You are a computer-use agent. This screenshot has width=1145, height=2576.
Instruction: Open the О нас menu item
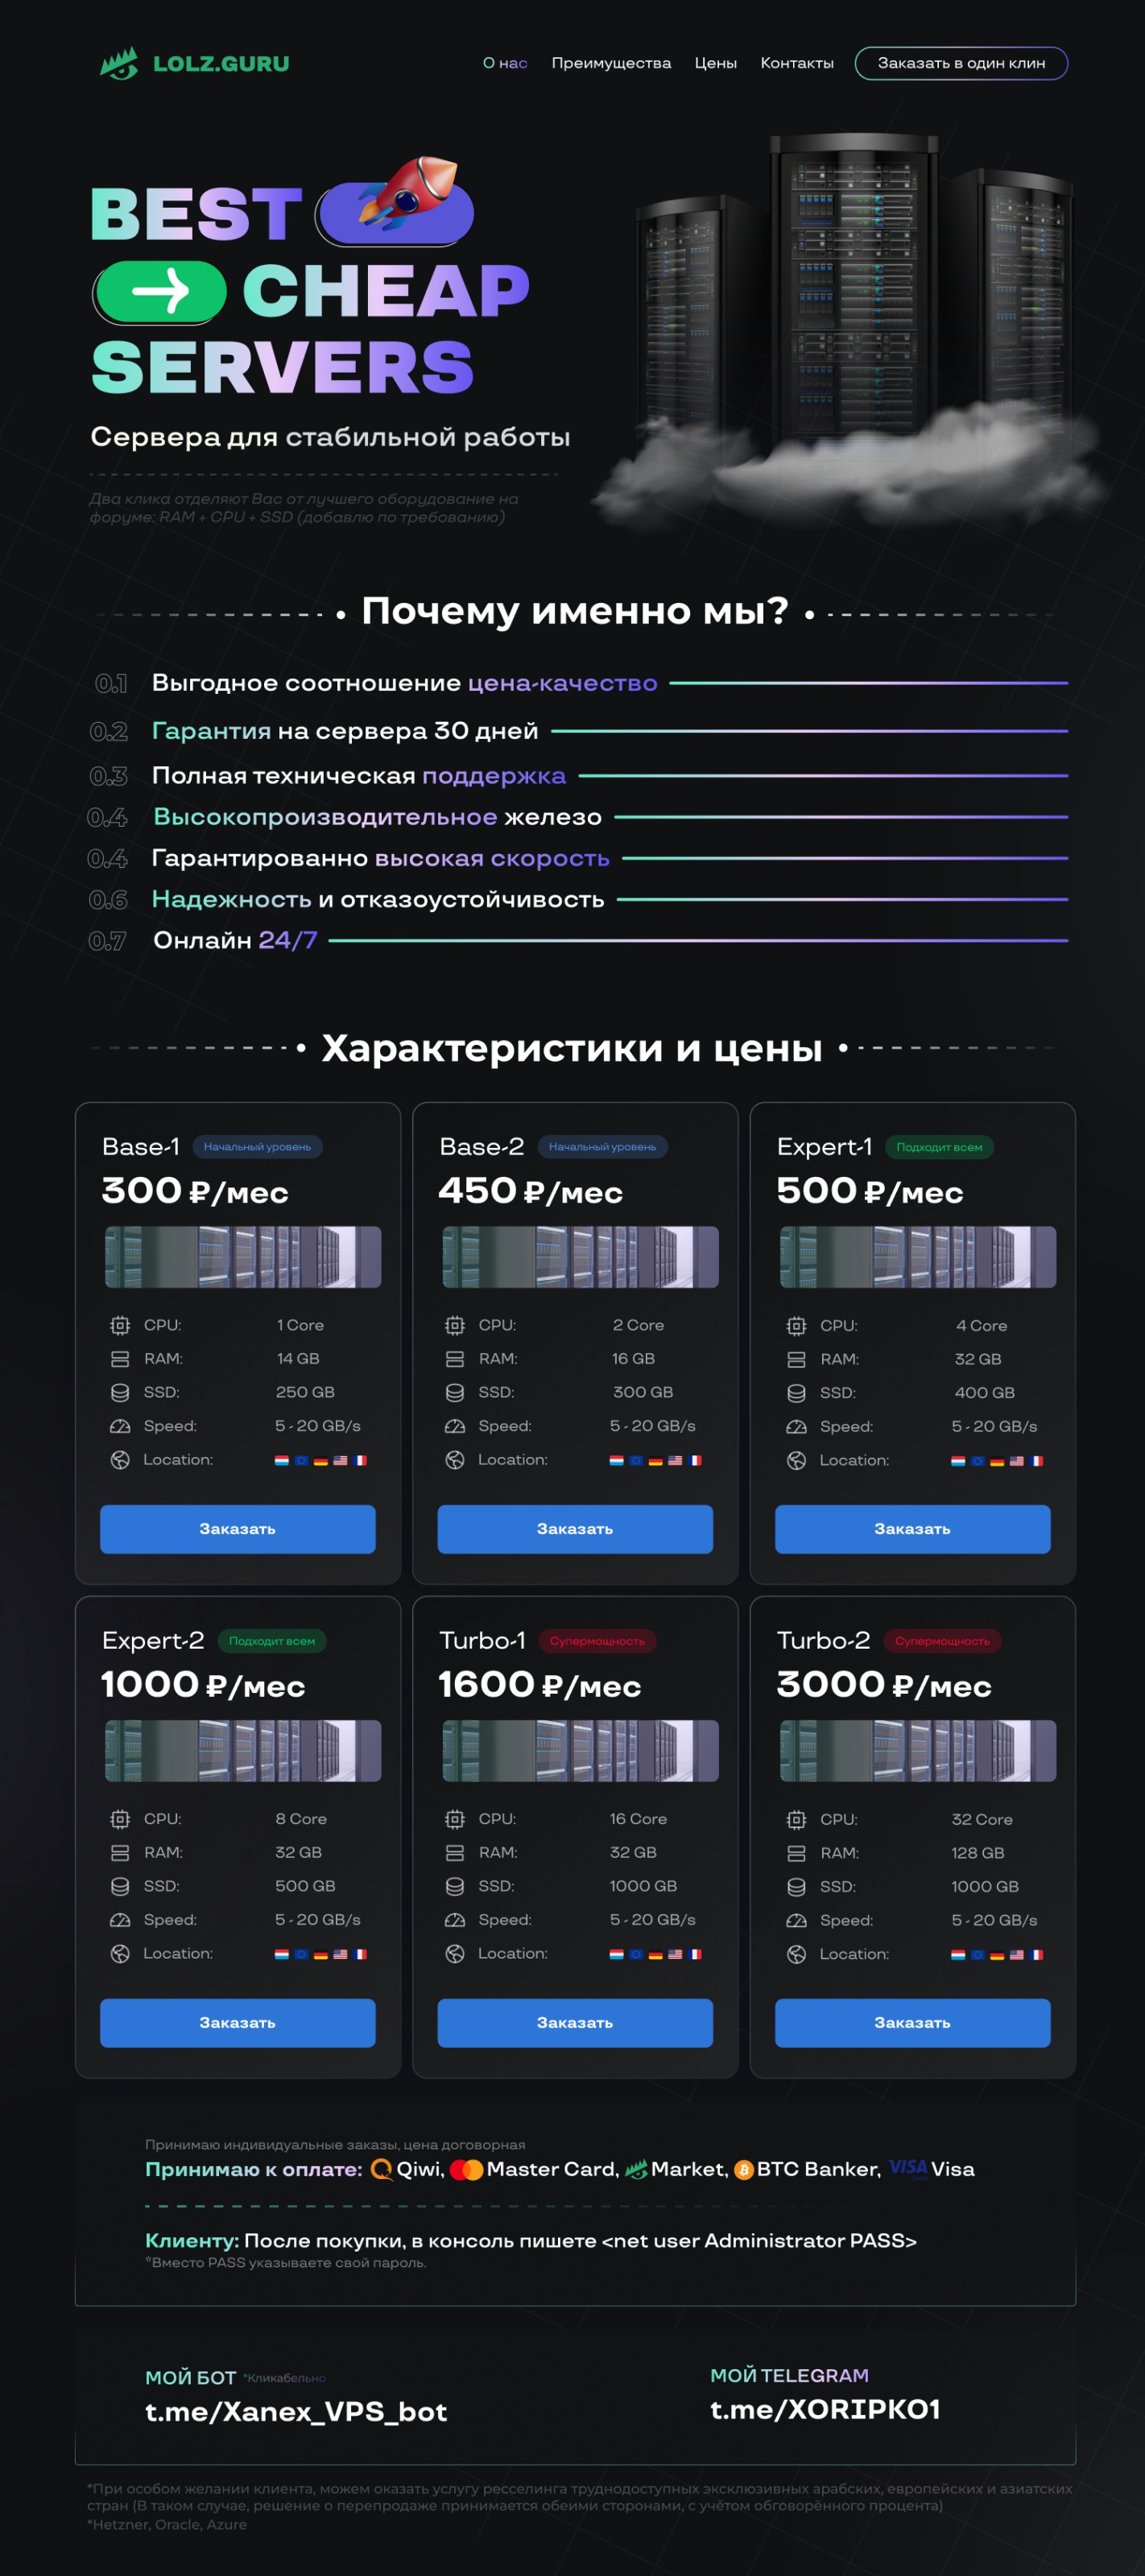click(505, 63)
